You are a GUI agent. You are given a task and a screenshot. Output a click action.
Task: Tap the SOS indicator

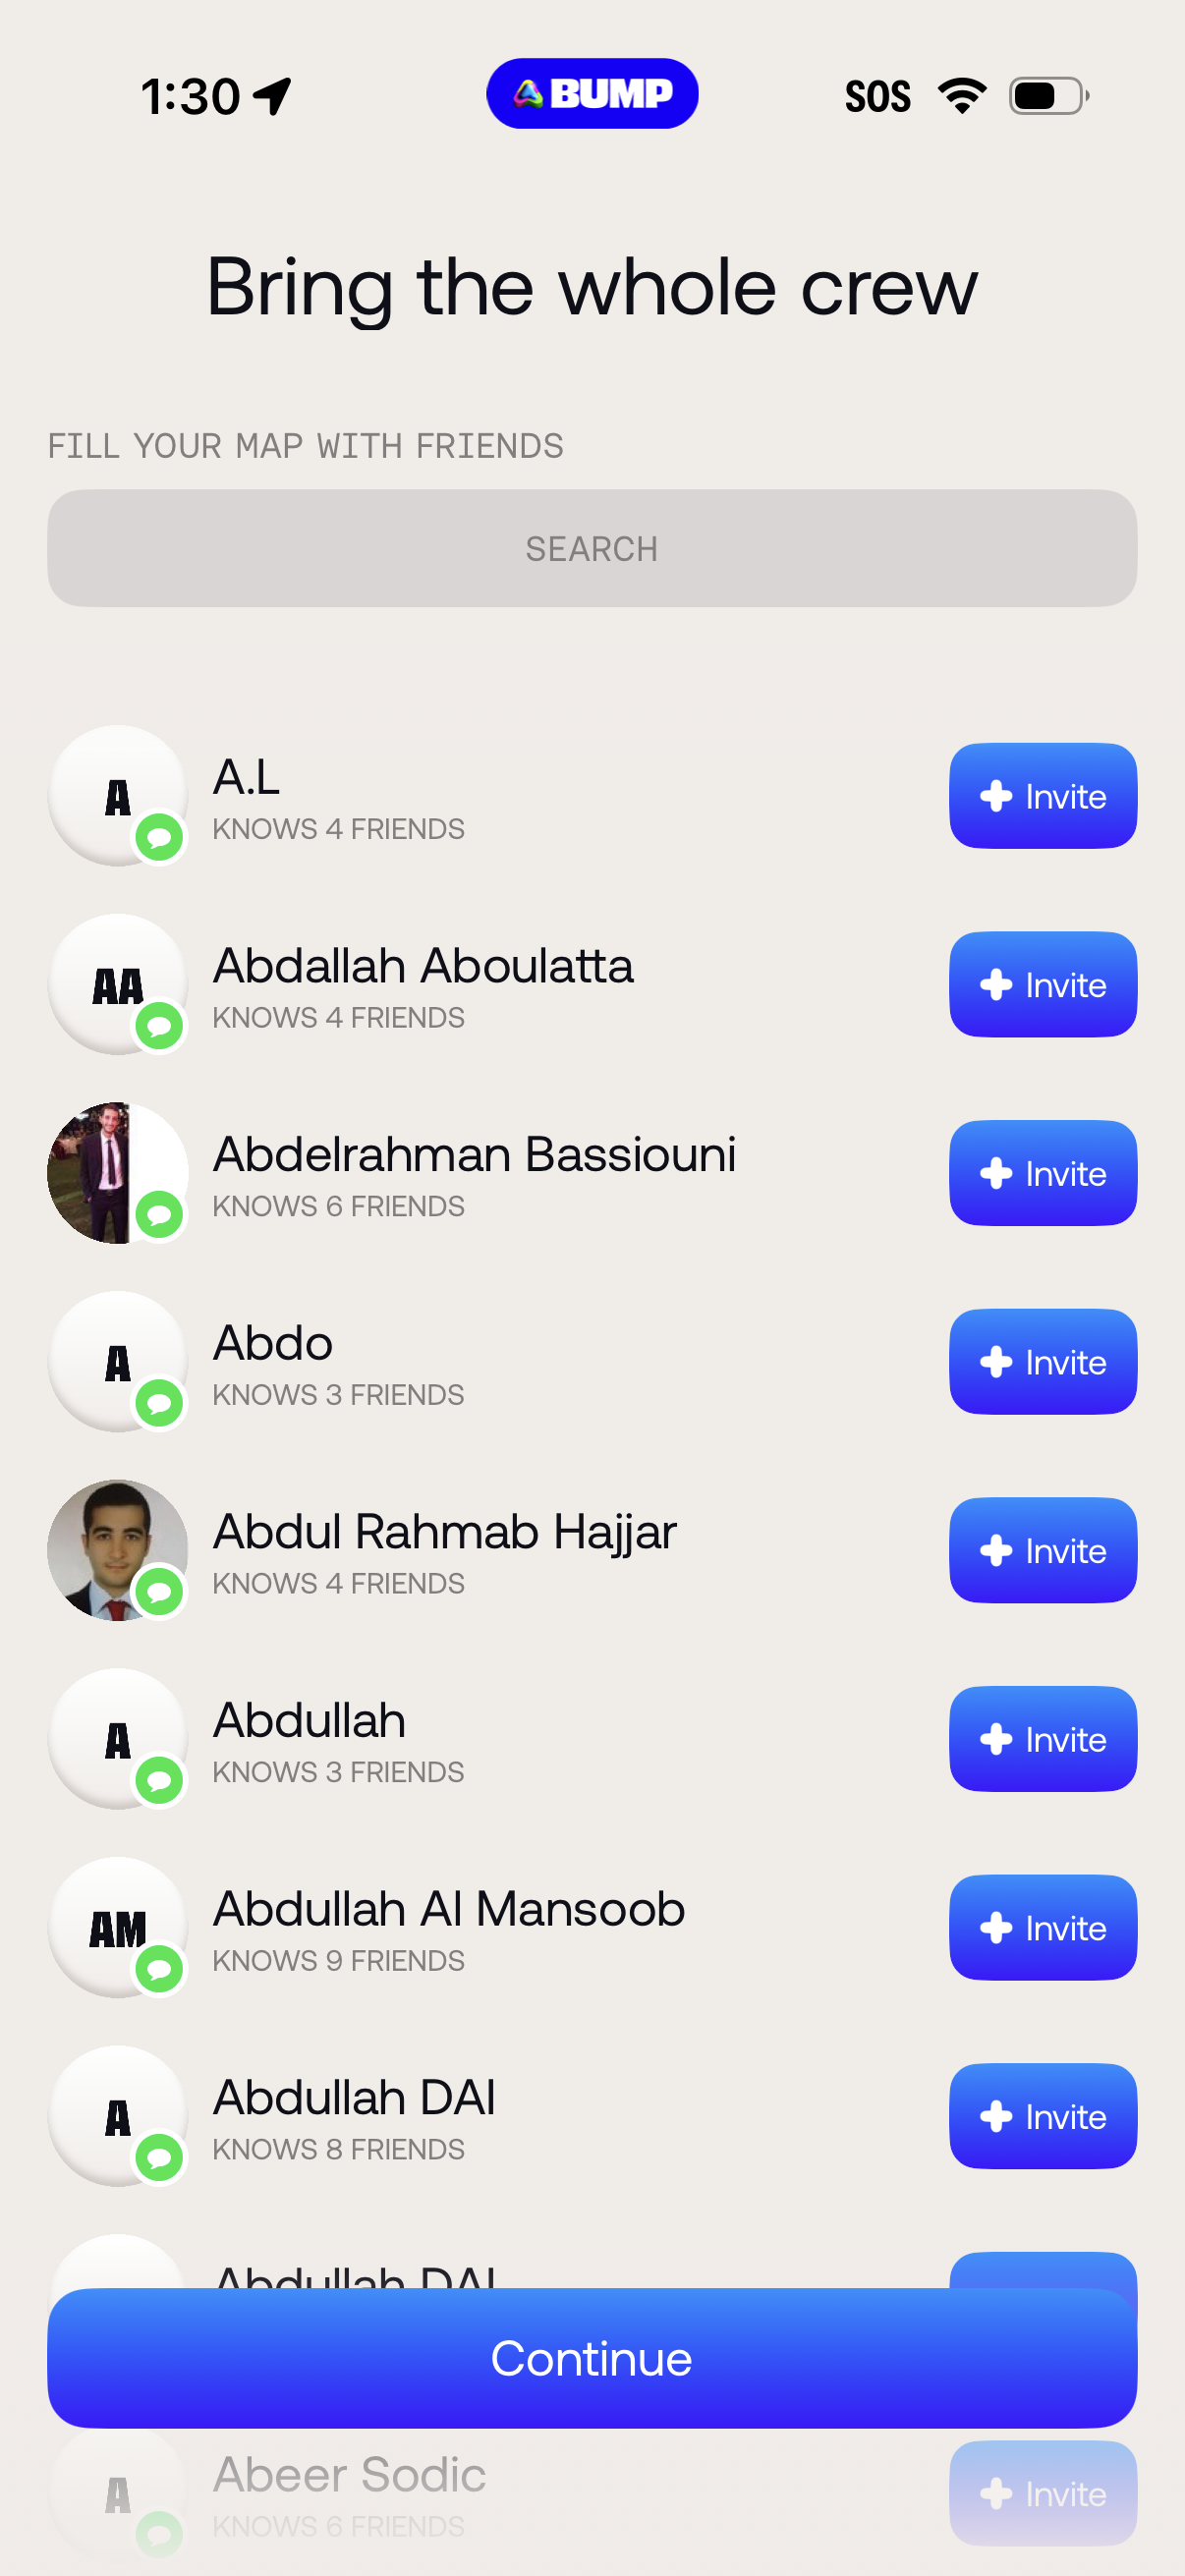point(878,95)
